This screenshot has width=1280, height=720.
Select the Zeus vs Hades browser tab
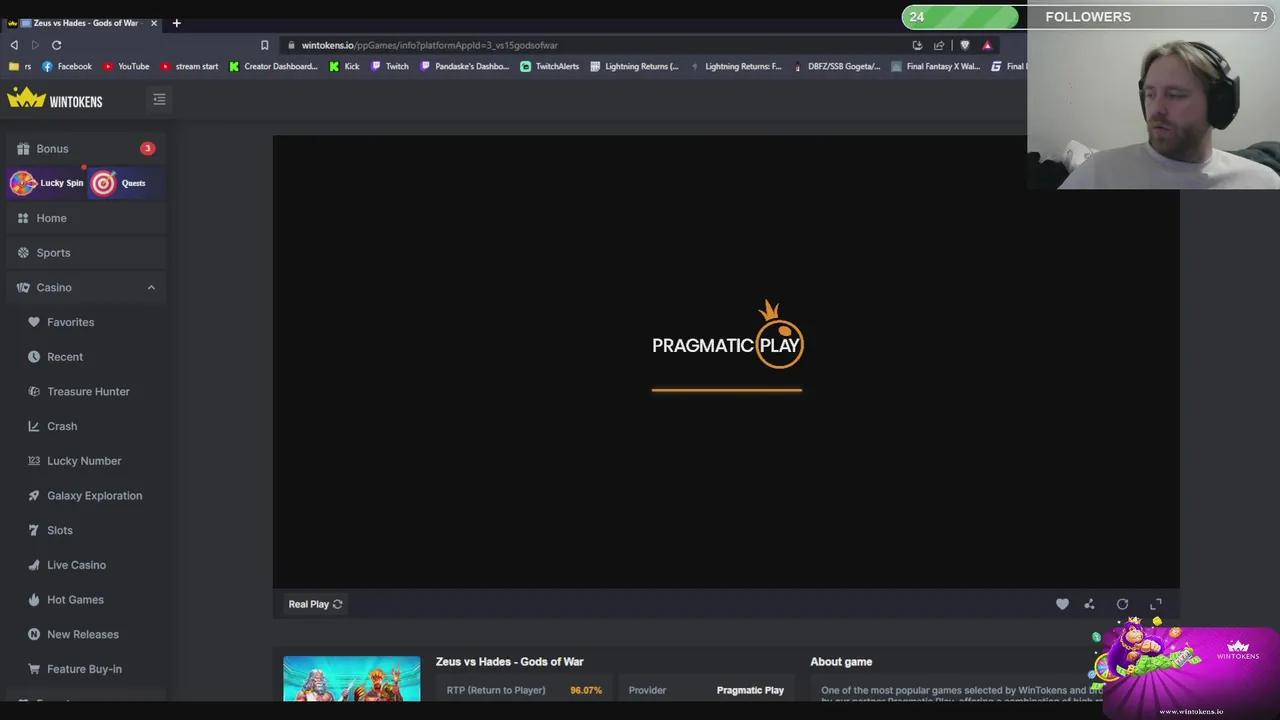[84, 23]
